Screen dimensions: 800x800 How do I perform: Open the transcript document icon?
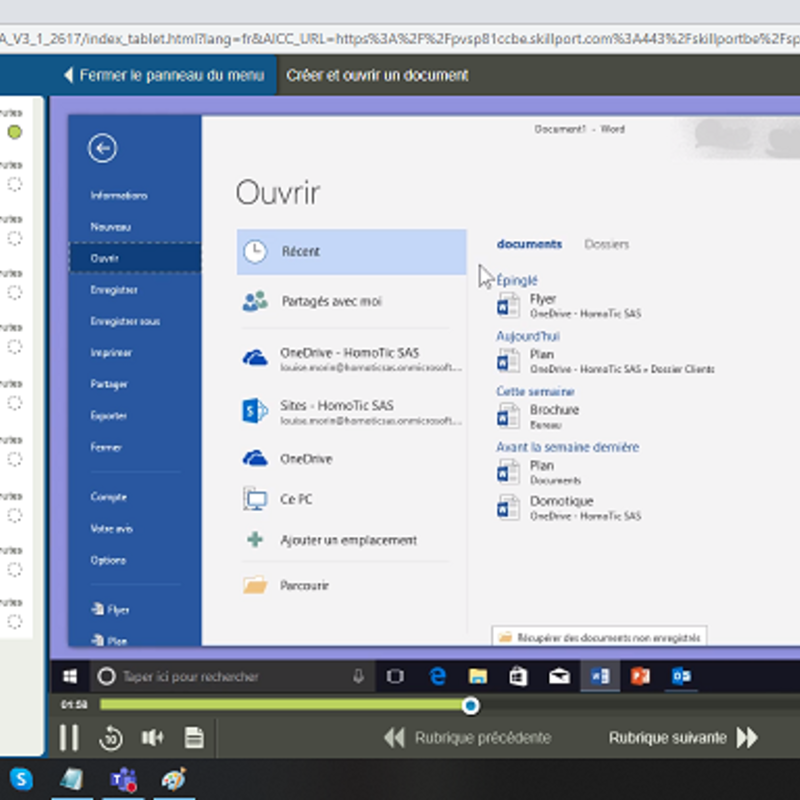194,738
